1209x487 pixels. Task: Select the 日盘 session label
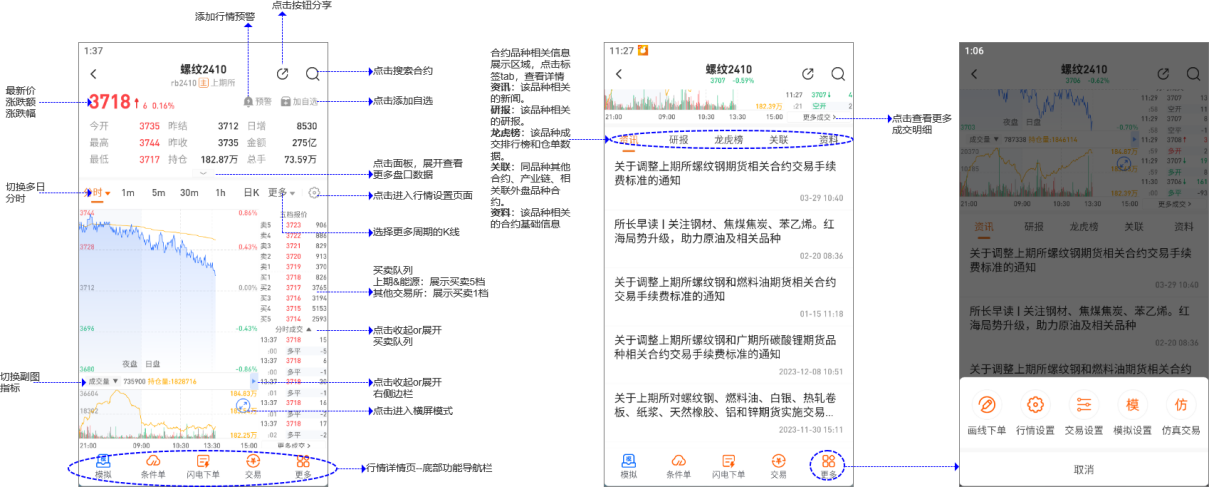coord(153,364)
